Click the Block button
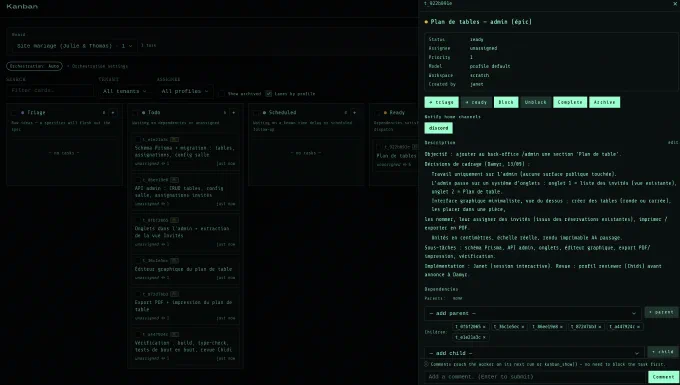This screenshot has height=385, width=680. [x=506, y=102]
